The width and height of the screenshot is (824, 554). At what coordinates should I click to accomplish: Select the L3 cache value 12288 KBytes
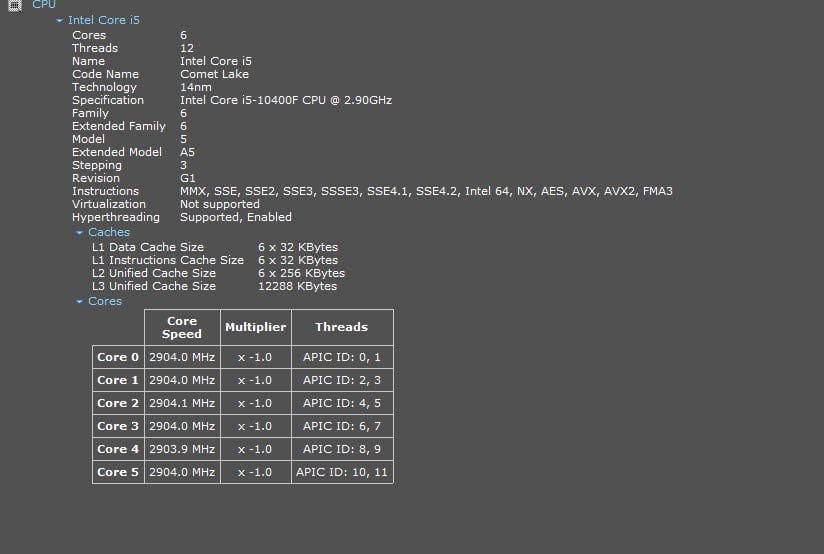tap(297, 286)
